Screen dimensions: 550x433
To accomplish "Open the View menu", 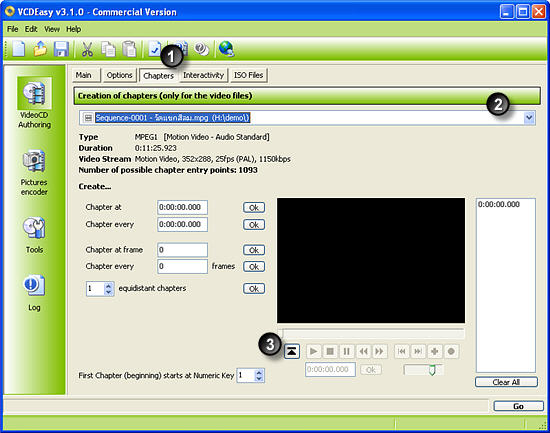I will (x=52, y=29).
